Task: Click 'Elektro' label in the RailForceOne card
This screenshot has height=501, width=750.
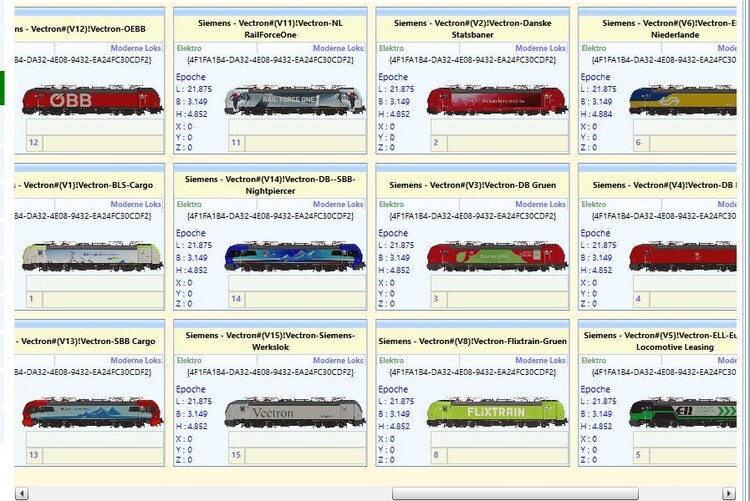Action: tap(189, 48)
